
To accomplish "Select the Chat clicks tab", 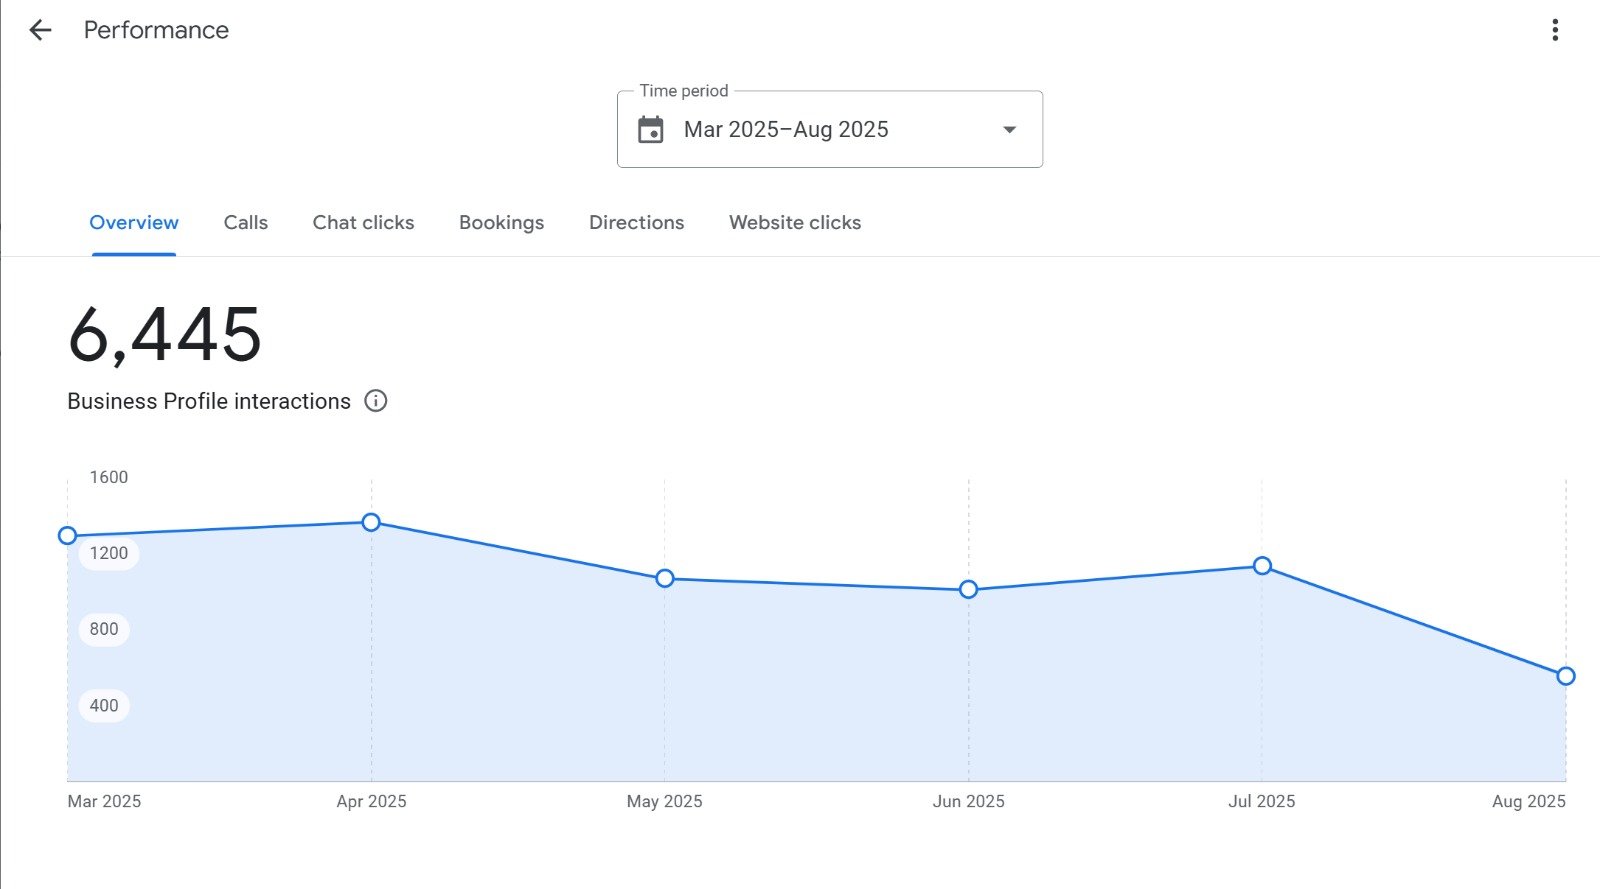I will click(x=363, y=223).
